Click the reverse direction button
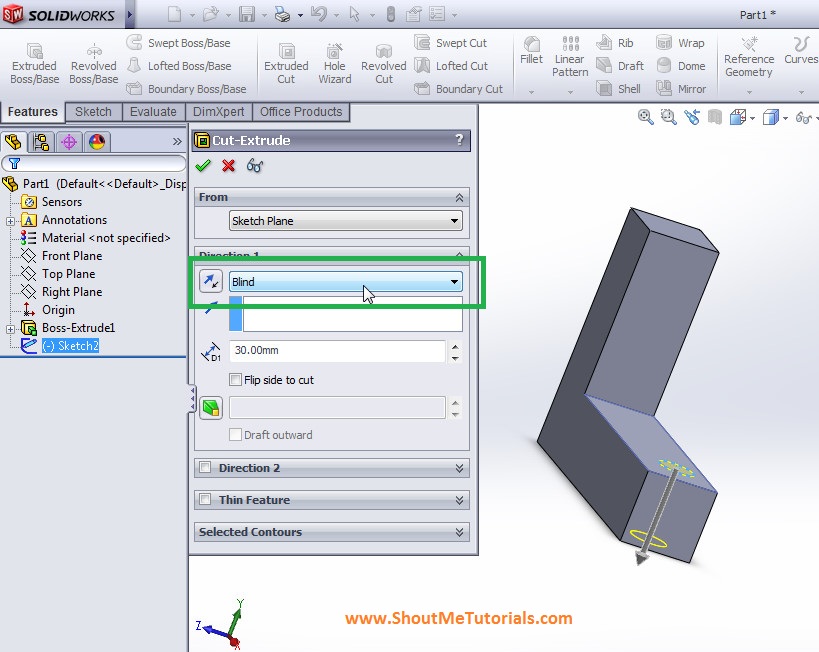The width and height of the screenshot is (819, 652). pos(211,282)
